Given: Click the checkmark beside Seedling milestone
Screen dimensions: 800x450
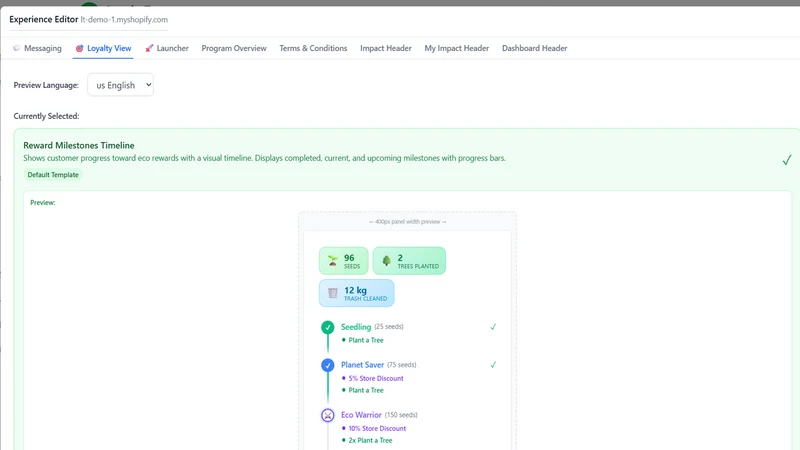Looking at the screenshot, I should click(x=493, y=327).
